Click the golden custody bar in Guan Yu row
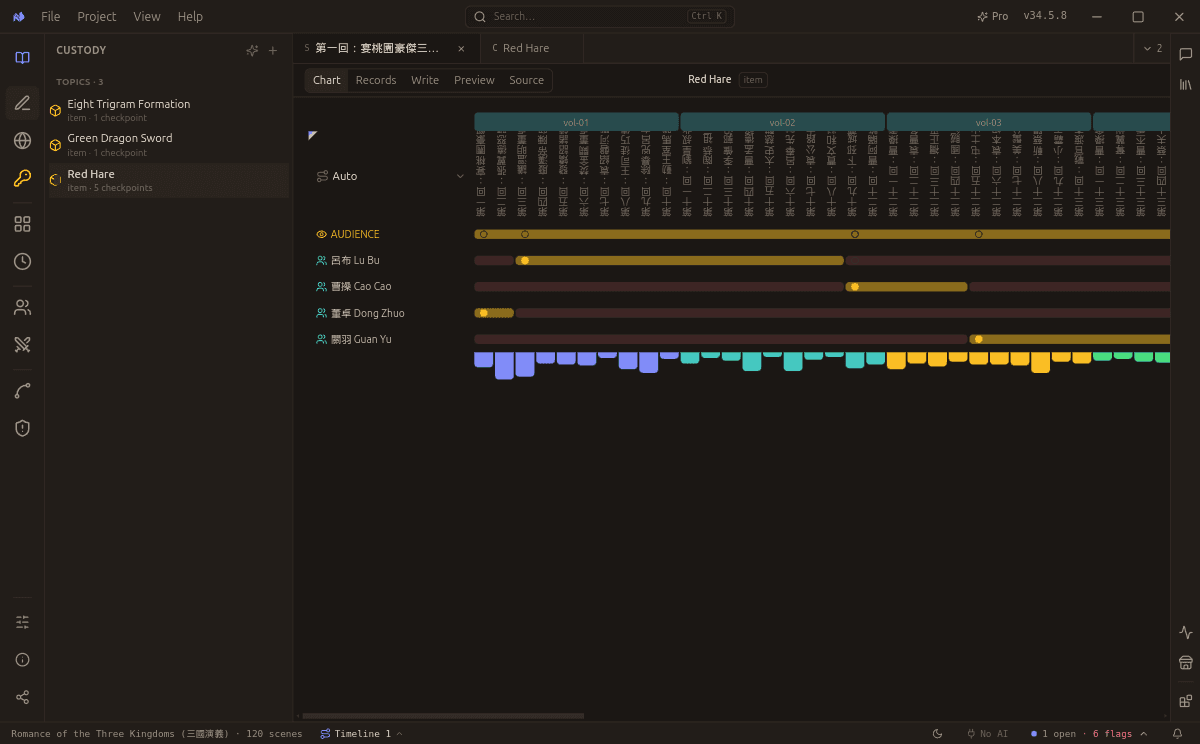This screenshot has height=744, width=1200. tap(1070, 339)
